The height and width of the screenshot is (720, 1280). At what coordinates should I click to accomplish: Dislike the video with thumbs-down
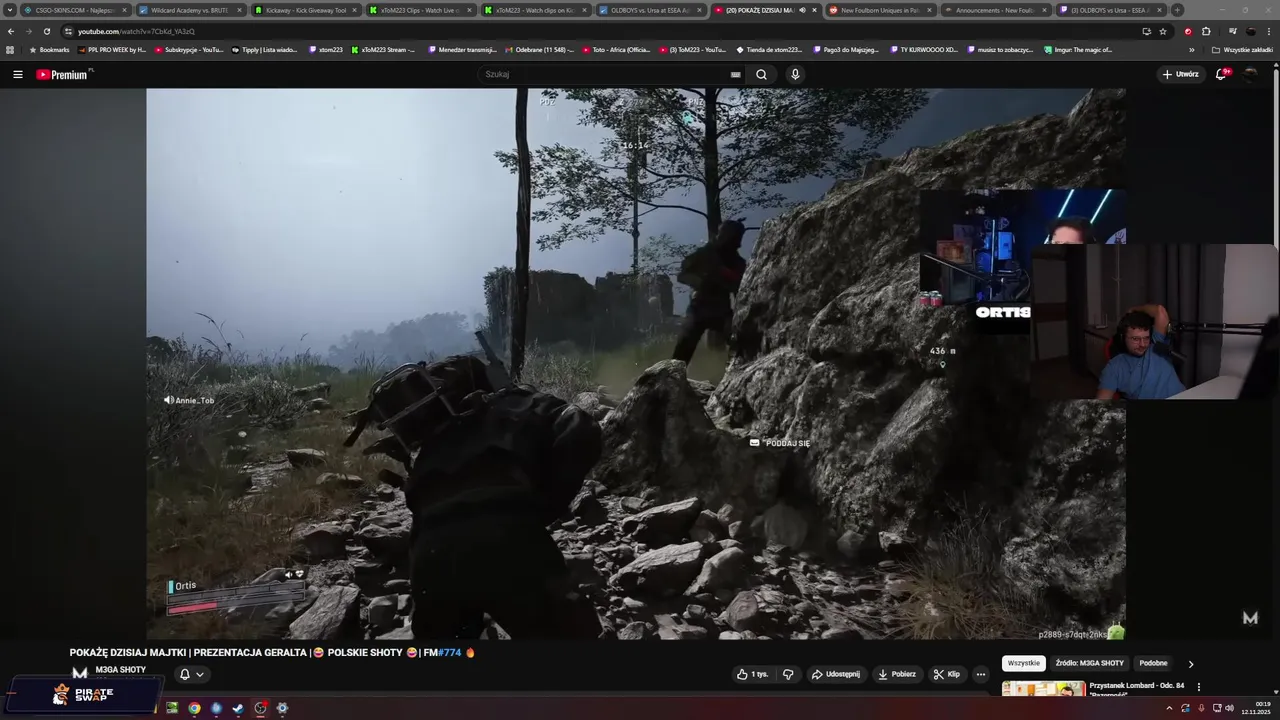point(788,674)
